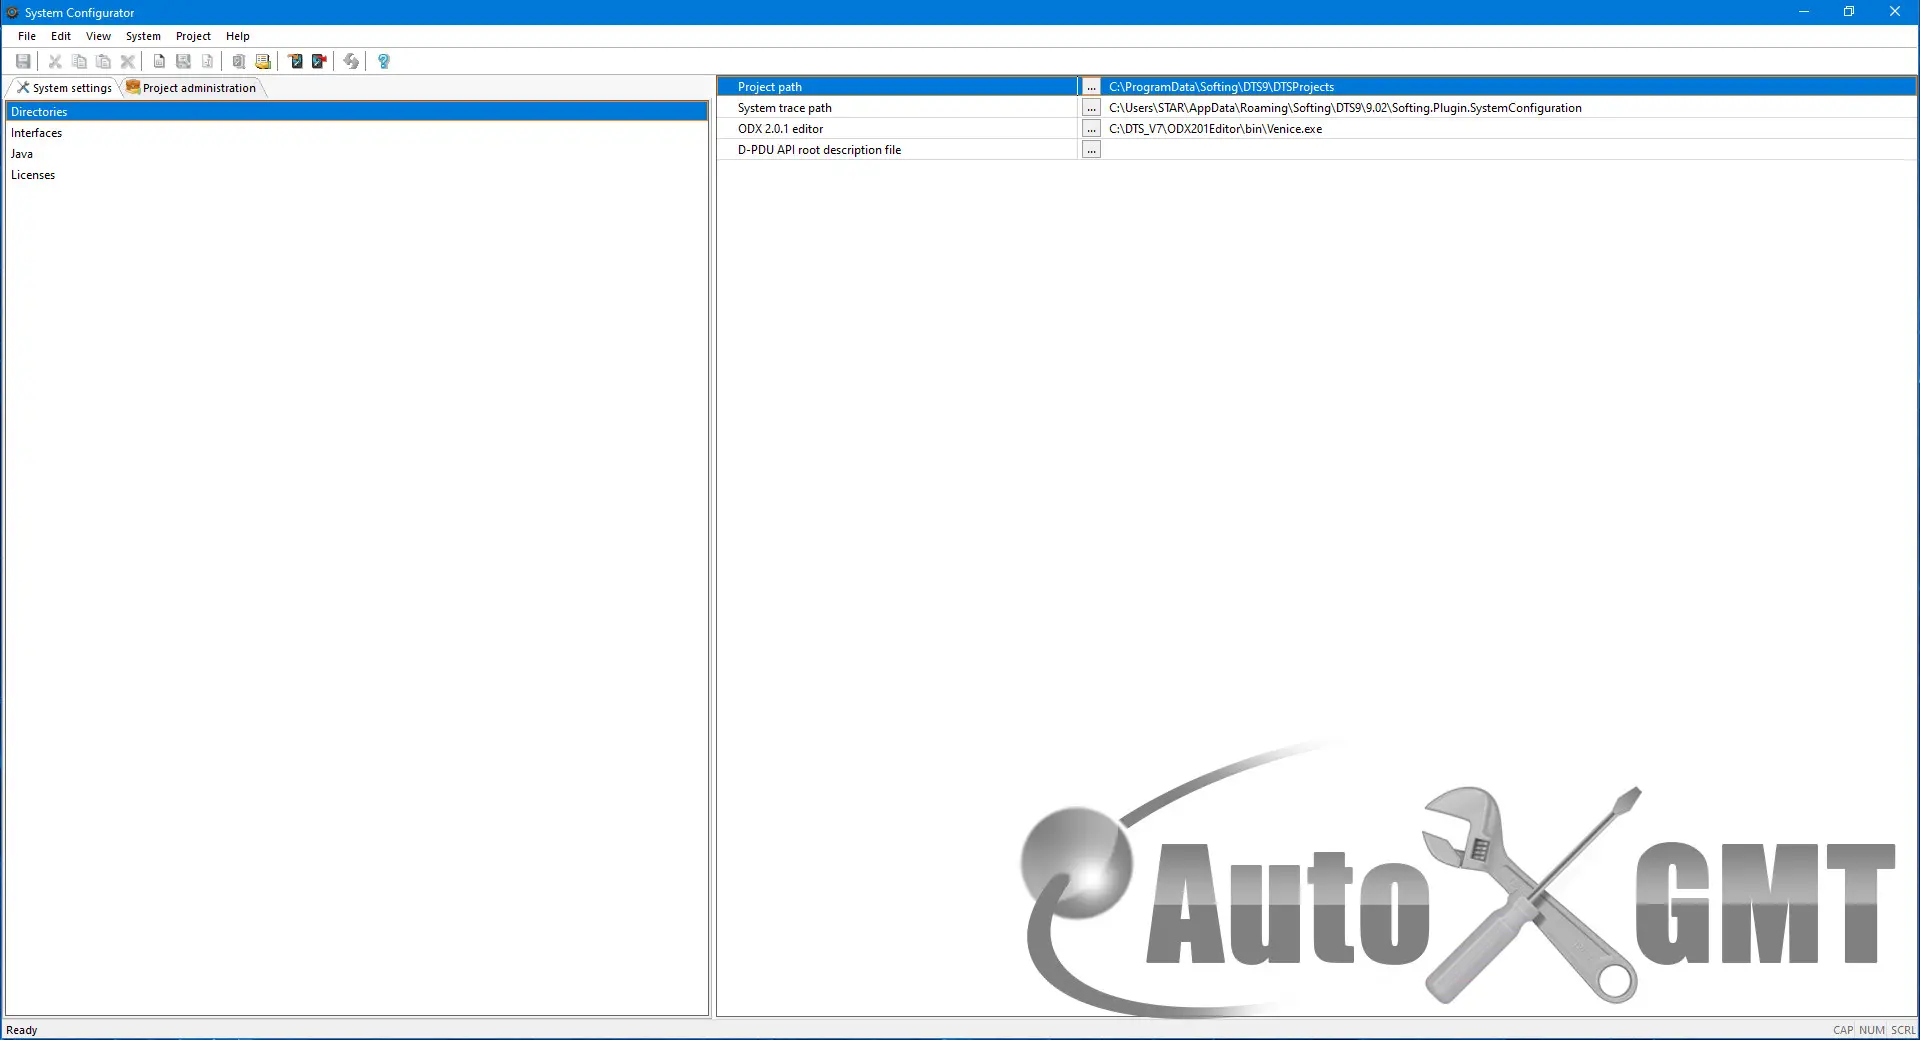The image size is (1920, 1040).
Task: Click the Save floppy disk toolbar icon
Action: [23, 61]
